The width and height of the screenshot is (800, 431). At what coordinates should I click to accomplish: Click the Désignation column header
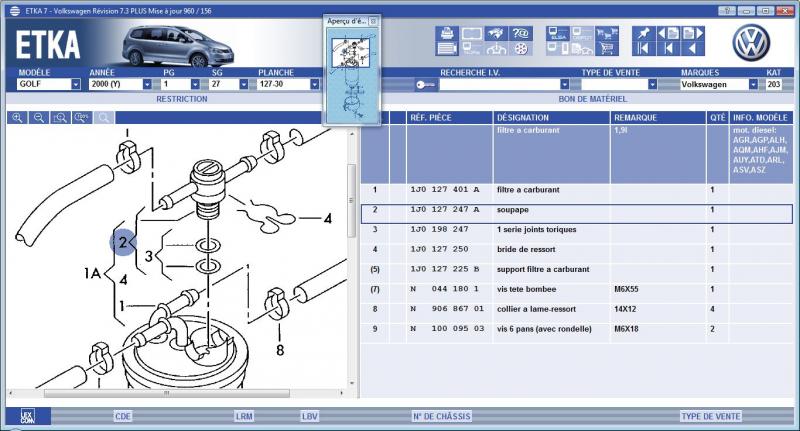[x=551, y=118]
